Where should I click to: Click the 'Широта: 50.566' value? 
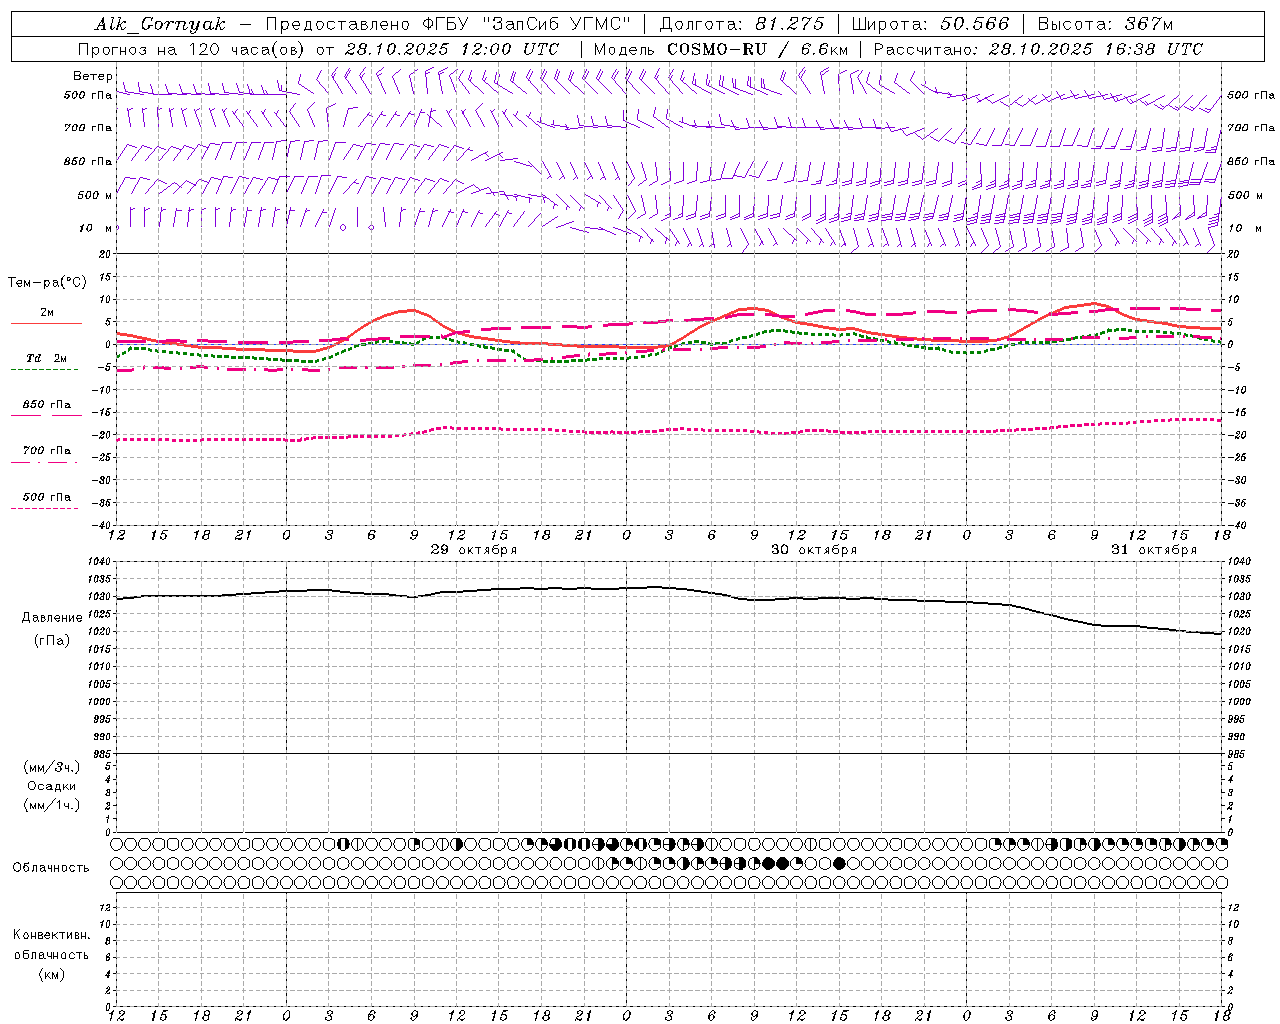coord(930,24)
